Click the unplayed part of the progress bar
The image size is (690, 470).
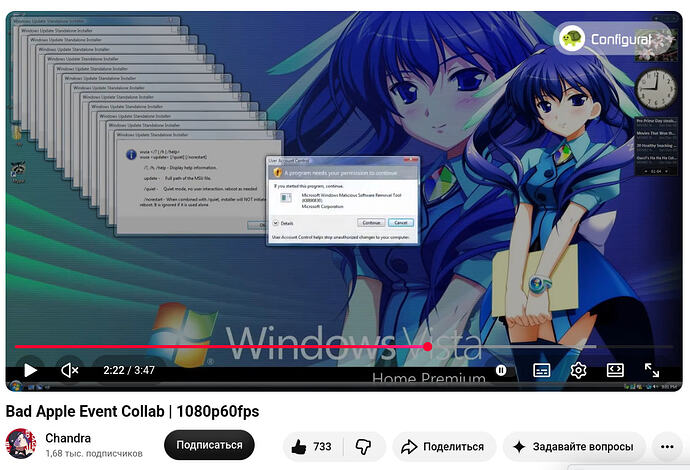click(552, 347)
